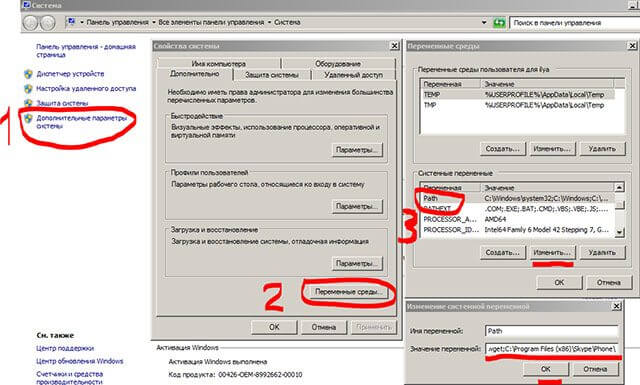Open Центр поддержки link

pyautogui.click(x=65, y=348)
